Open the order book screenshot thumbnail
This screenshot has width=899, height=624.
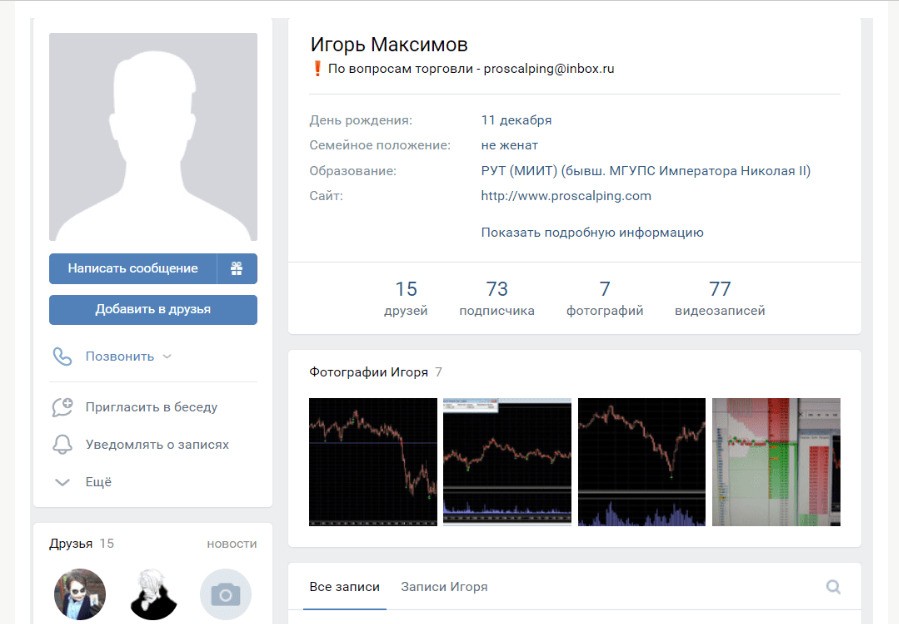[776, 462]
